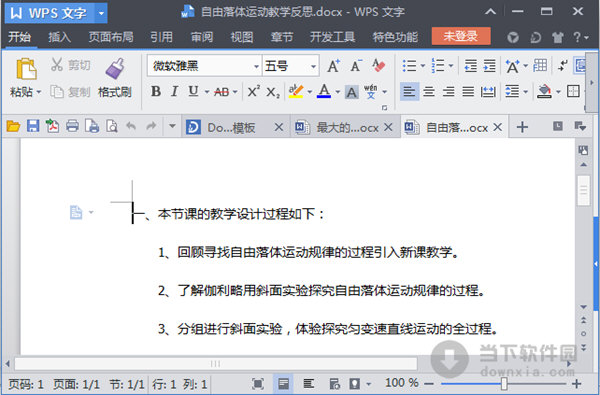The image size is (600, 395).
Task: Click the zoom slider handle
Action: click(504, 384)
